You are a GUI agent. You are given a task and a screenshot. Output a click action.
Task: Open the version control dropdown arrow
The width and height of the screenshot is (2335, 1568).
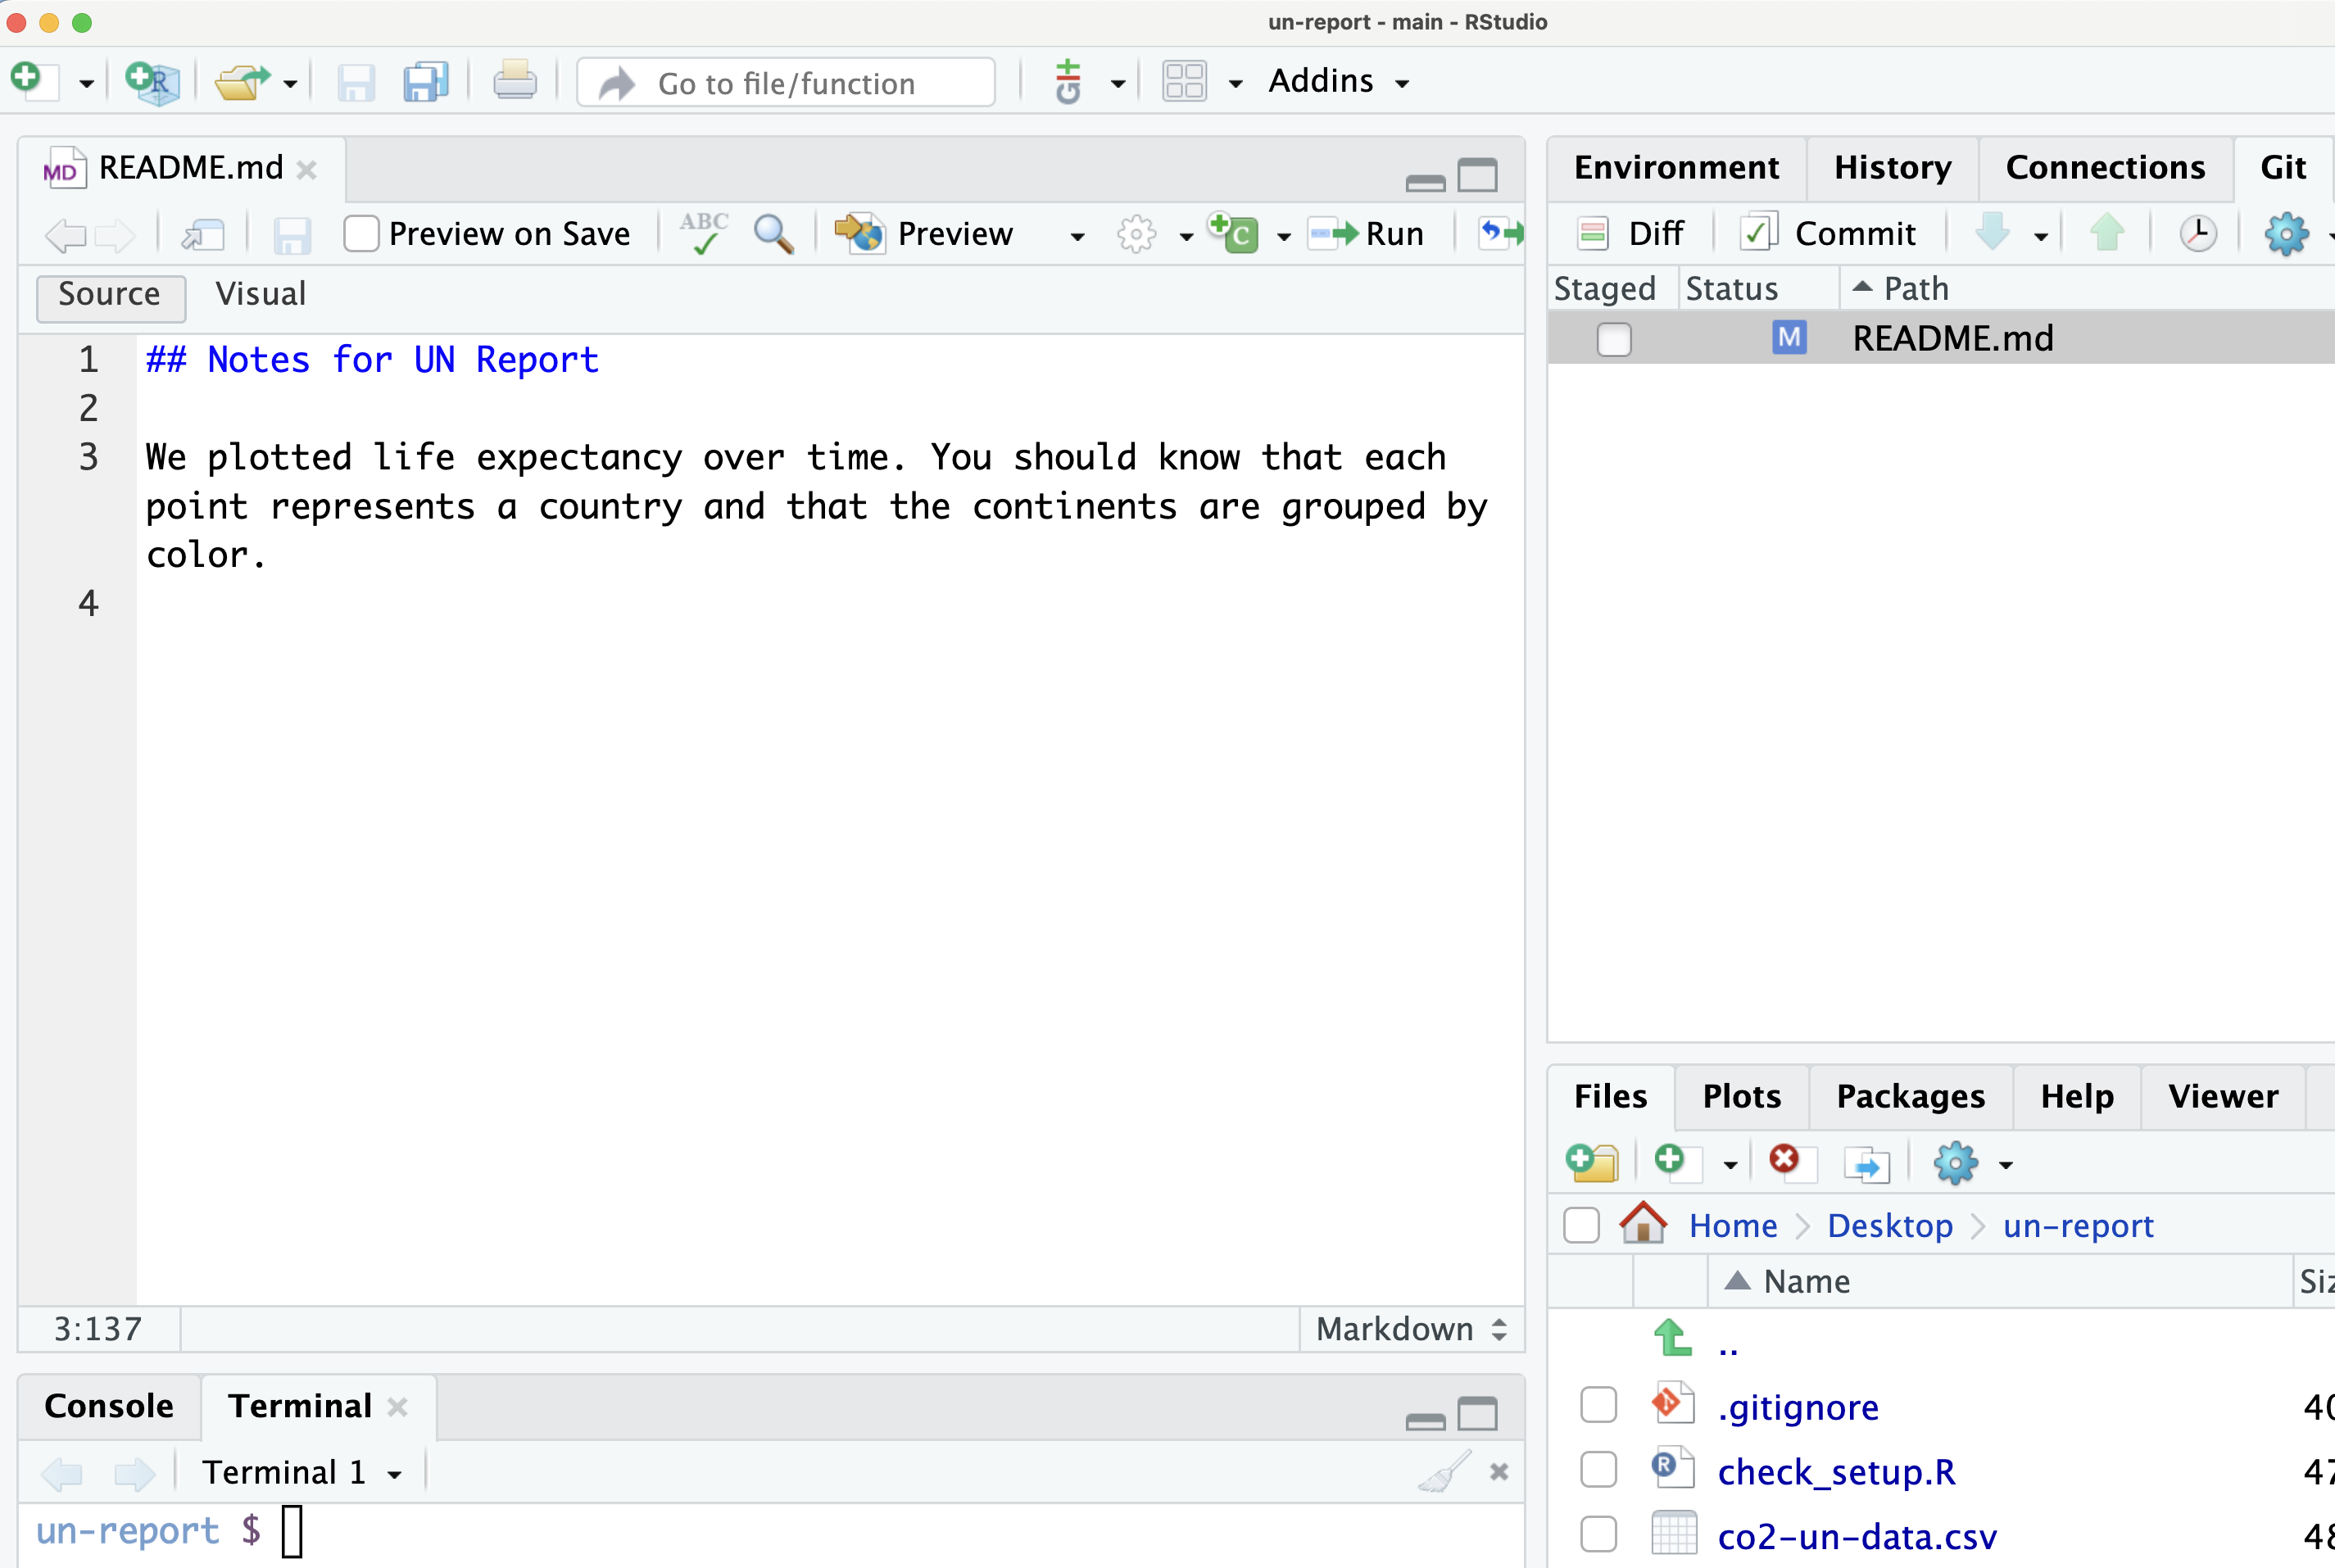[x=1118, y=84]
